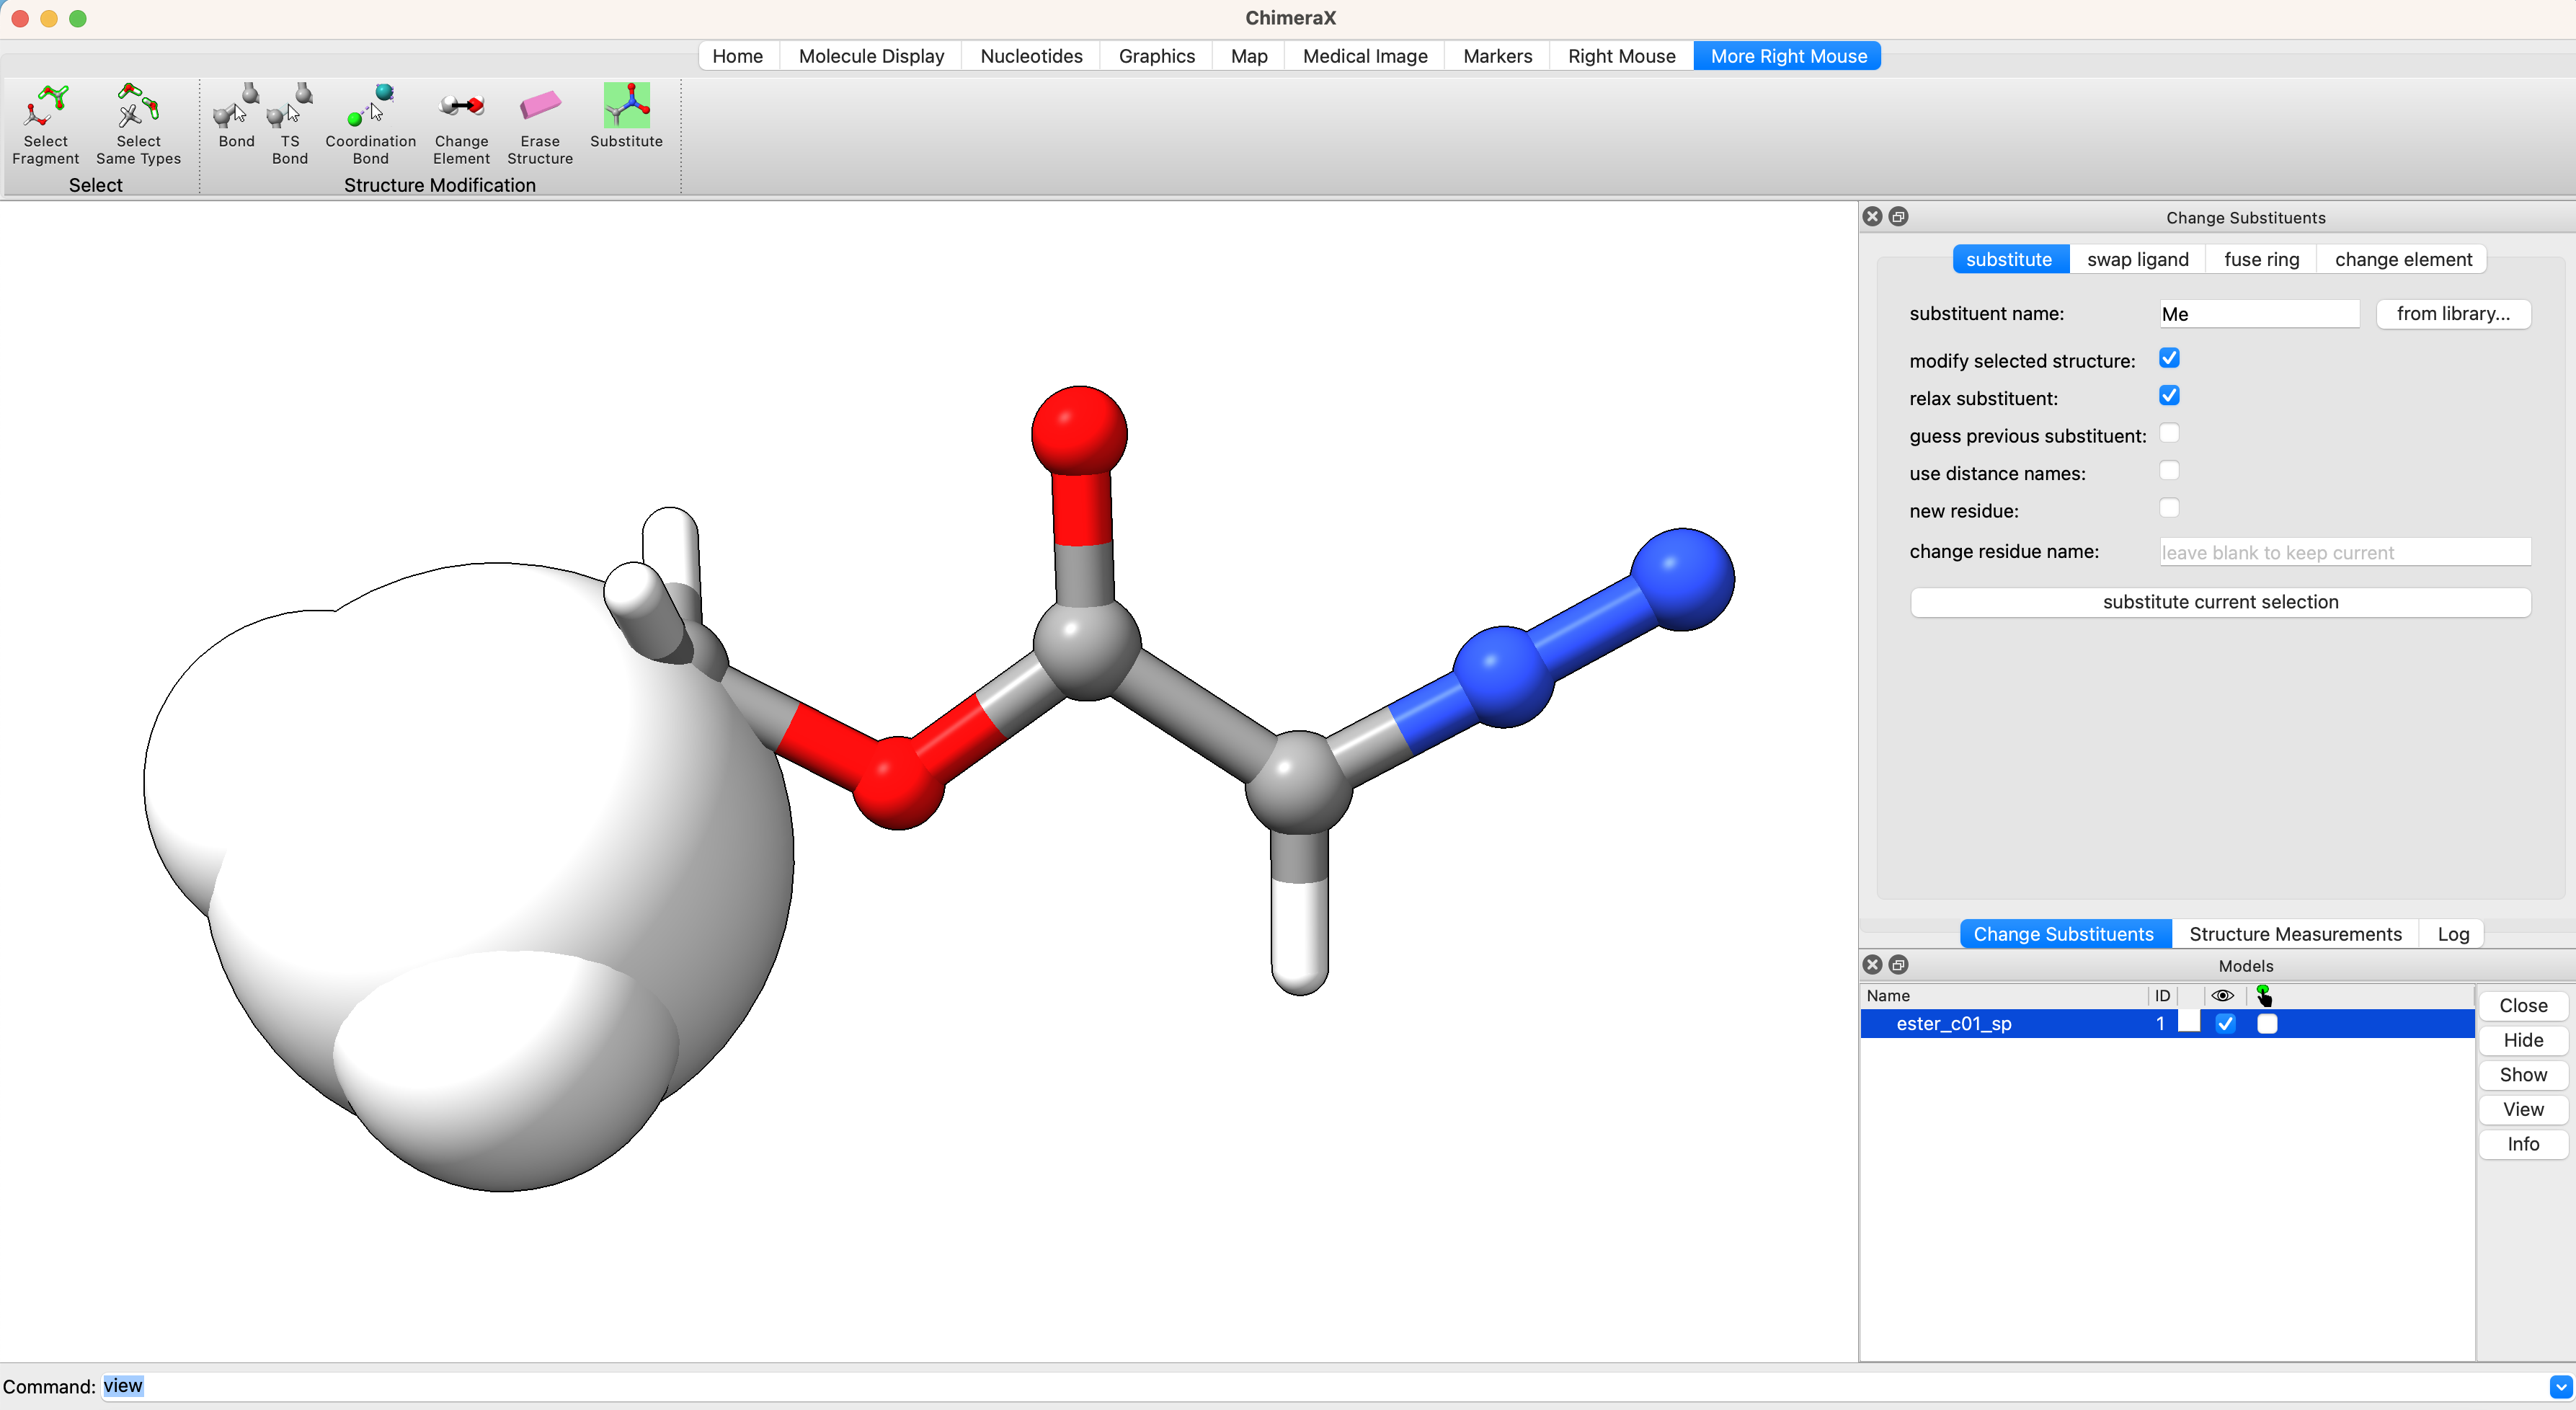
Task: Check the new residue option
Action: [x=2169, y=509]
